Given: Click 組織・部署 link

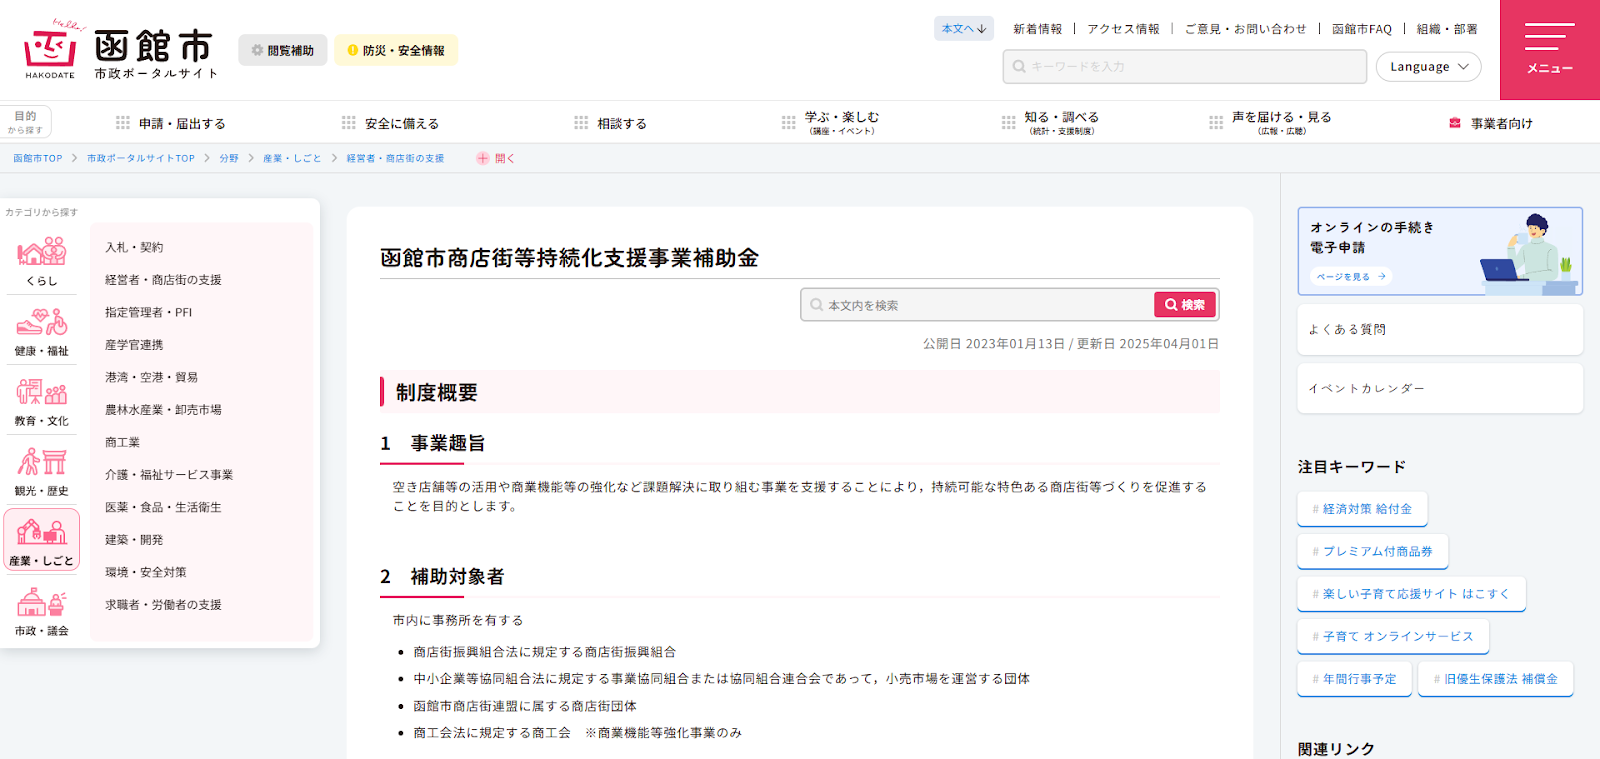Looking at the screenshot, I should point(1446,29).
